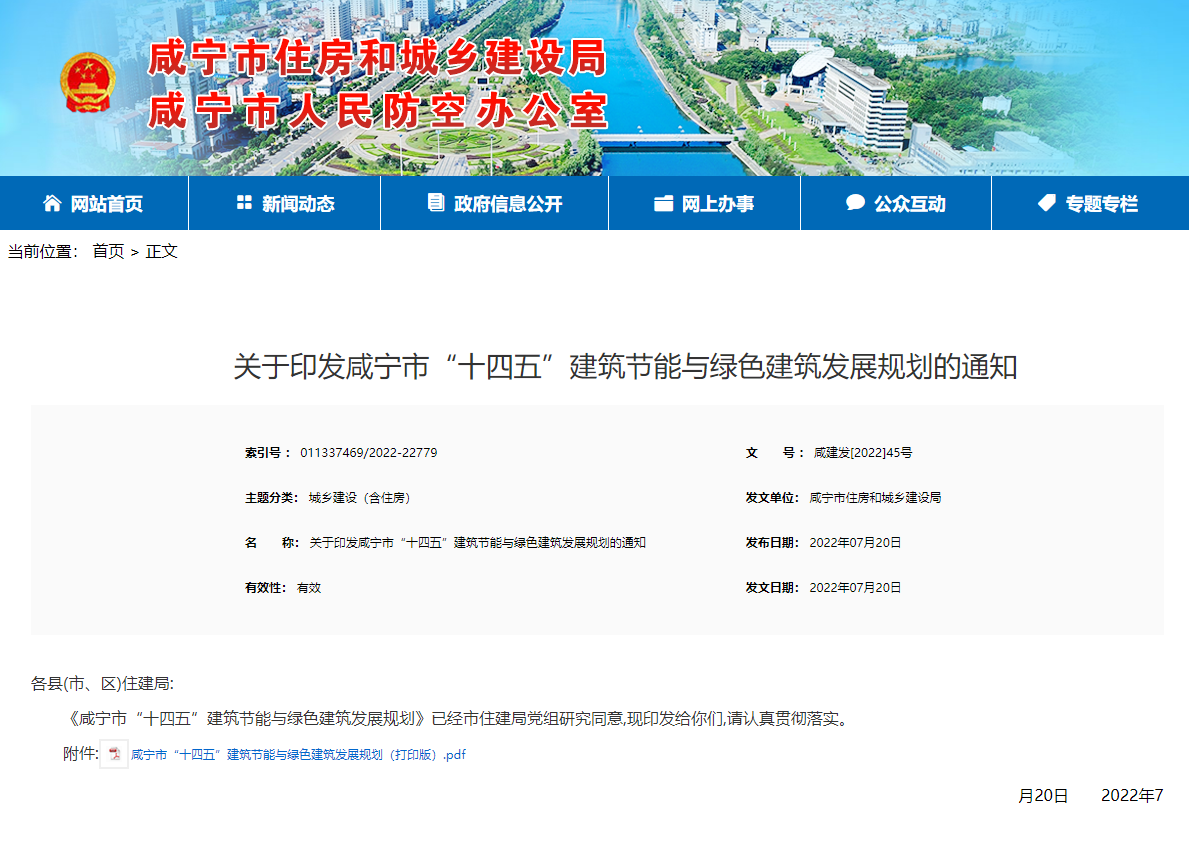The width and height of the screenshot is (1189, 853).
Task: Click the 网上办事 navigation entry
Action: [718, 202]
